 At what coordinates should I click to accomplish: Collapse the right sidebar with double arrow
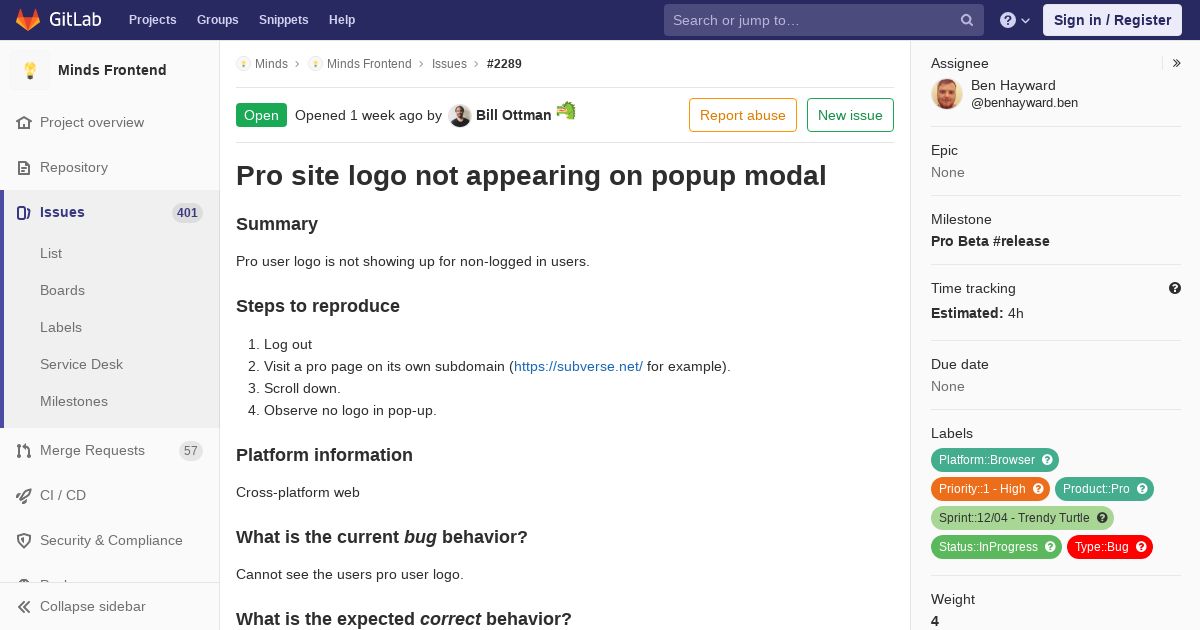[x=1177, y=63]
